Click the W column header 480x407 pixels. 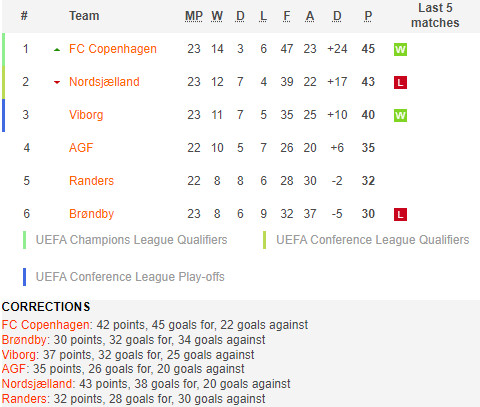coord(217,16)
